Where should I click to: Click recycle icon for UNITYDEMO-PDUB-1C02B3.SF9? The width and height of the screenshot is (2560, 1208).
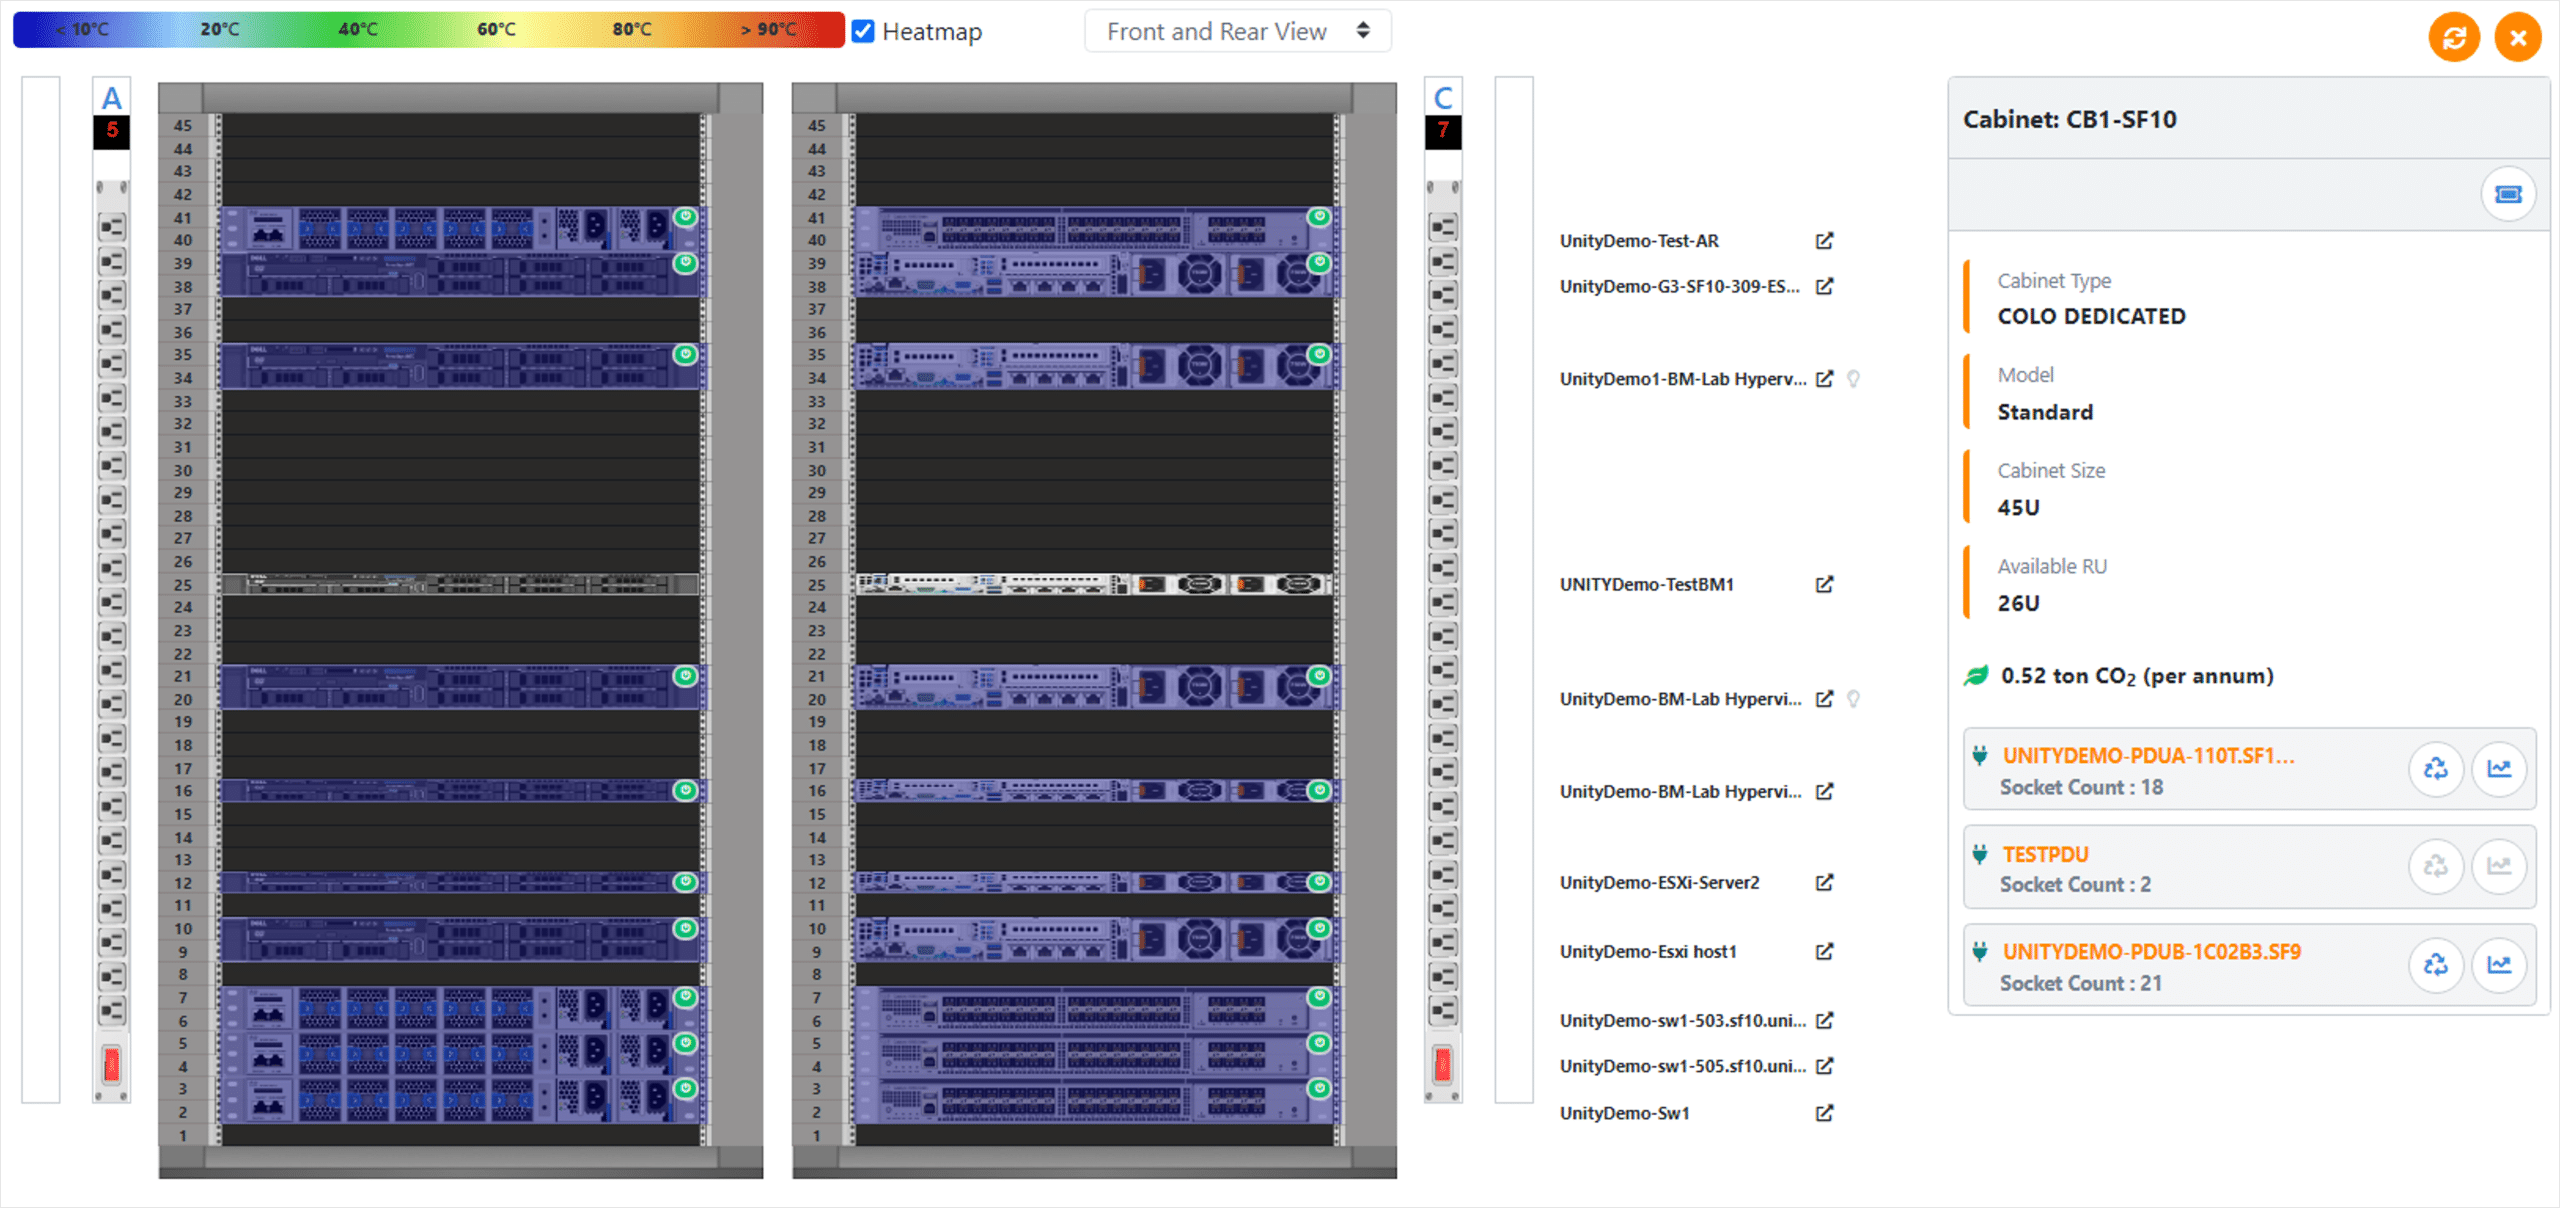(x=2435, y=964)
